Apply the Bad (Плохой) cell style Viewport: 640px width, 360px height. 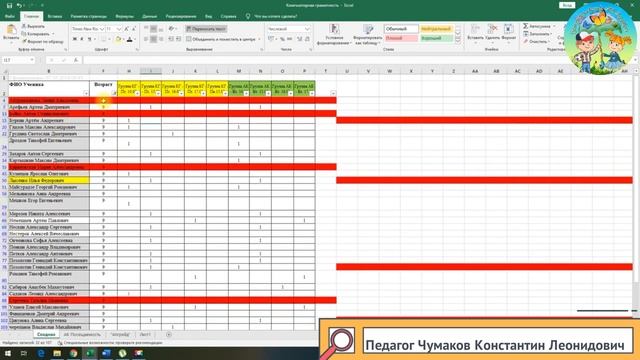pos(401,38)
